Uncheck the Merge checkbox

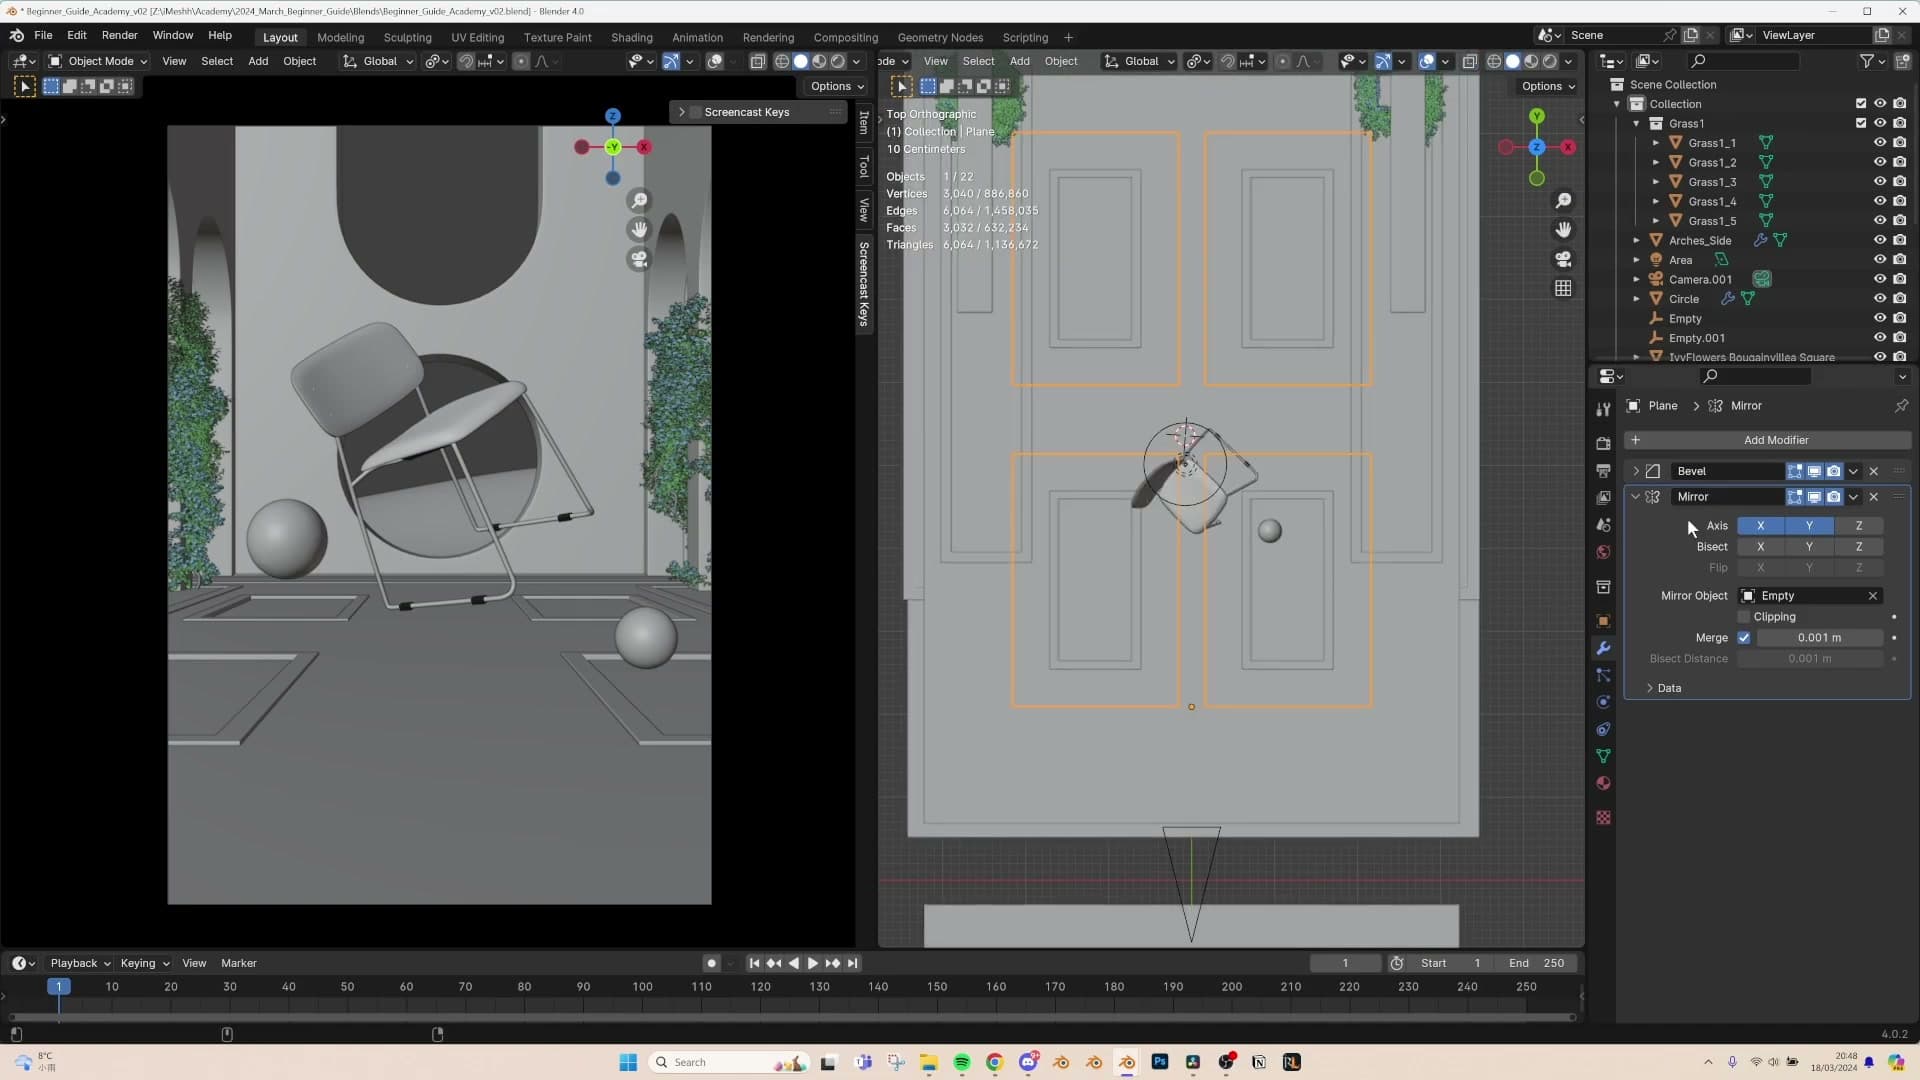tap(1744, 638)
